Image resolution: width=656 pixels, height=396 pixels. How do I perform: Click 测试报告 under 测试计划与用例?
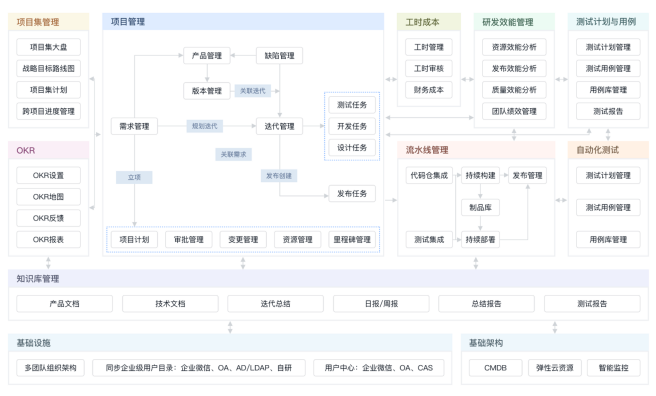coord(608,111)
